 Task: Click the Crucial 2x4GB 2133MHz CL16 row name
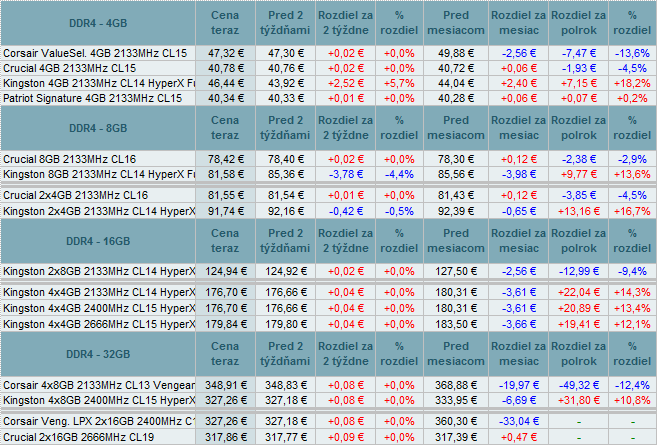point(75,195)
